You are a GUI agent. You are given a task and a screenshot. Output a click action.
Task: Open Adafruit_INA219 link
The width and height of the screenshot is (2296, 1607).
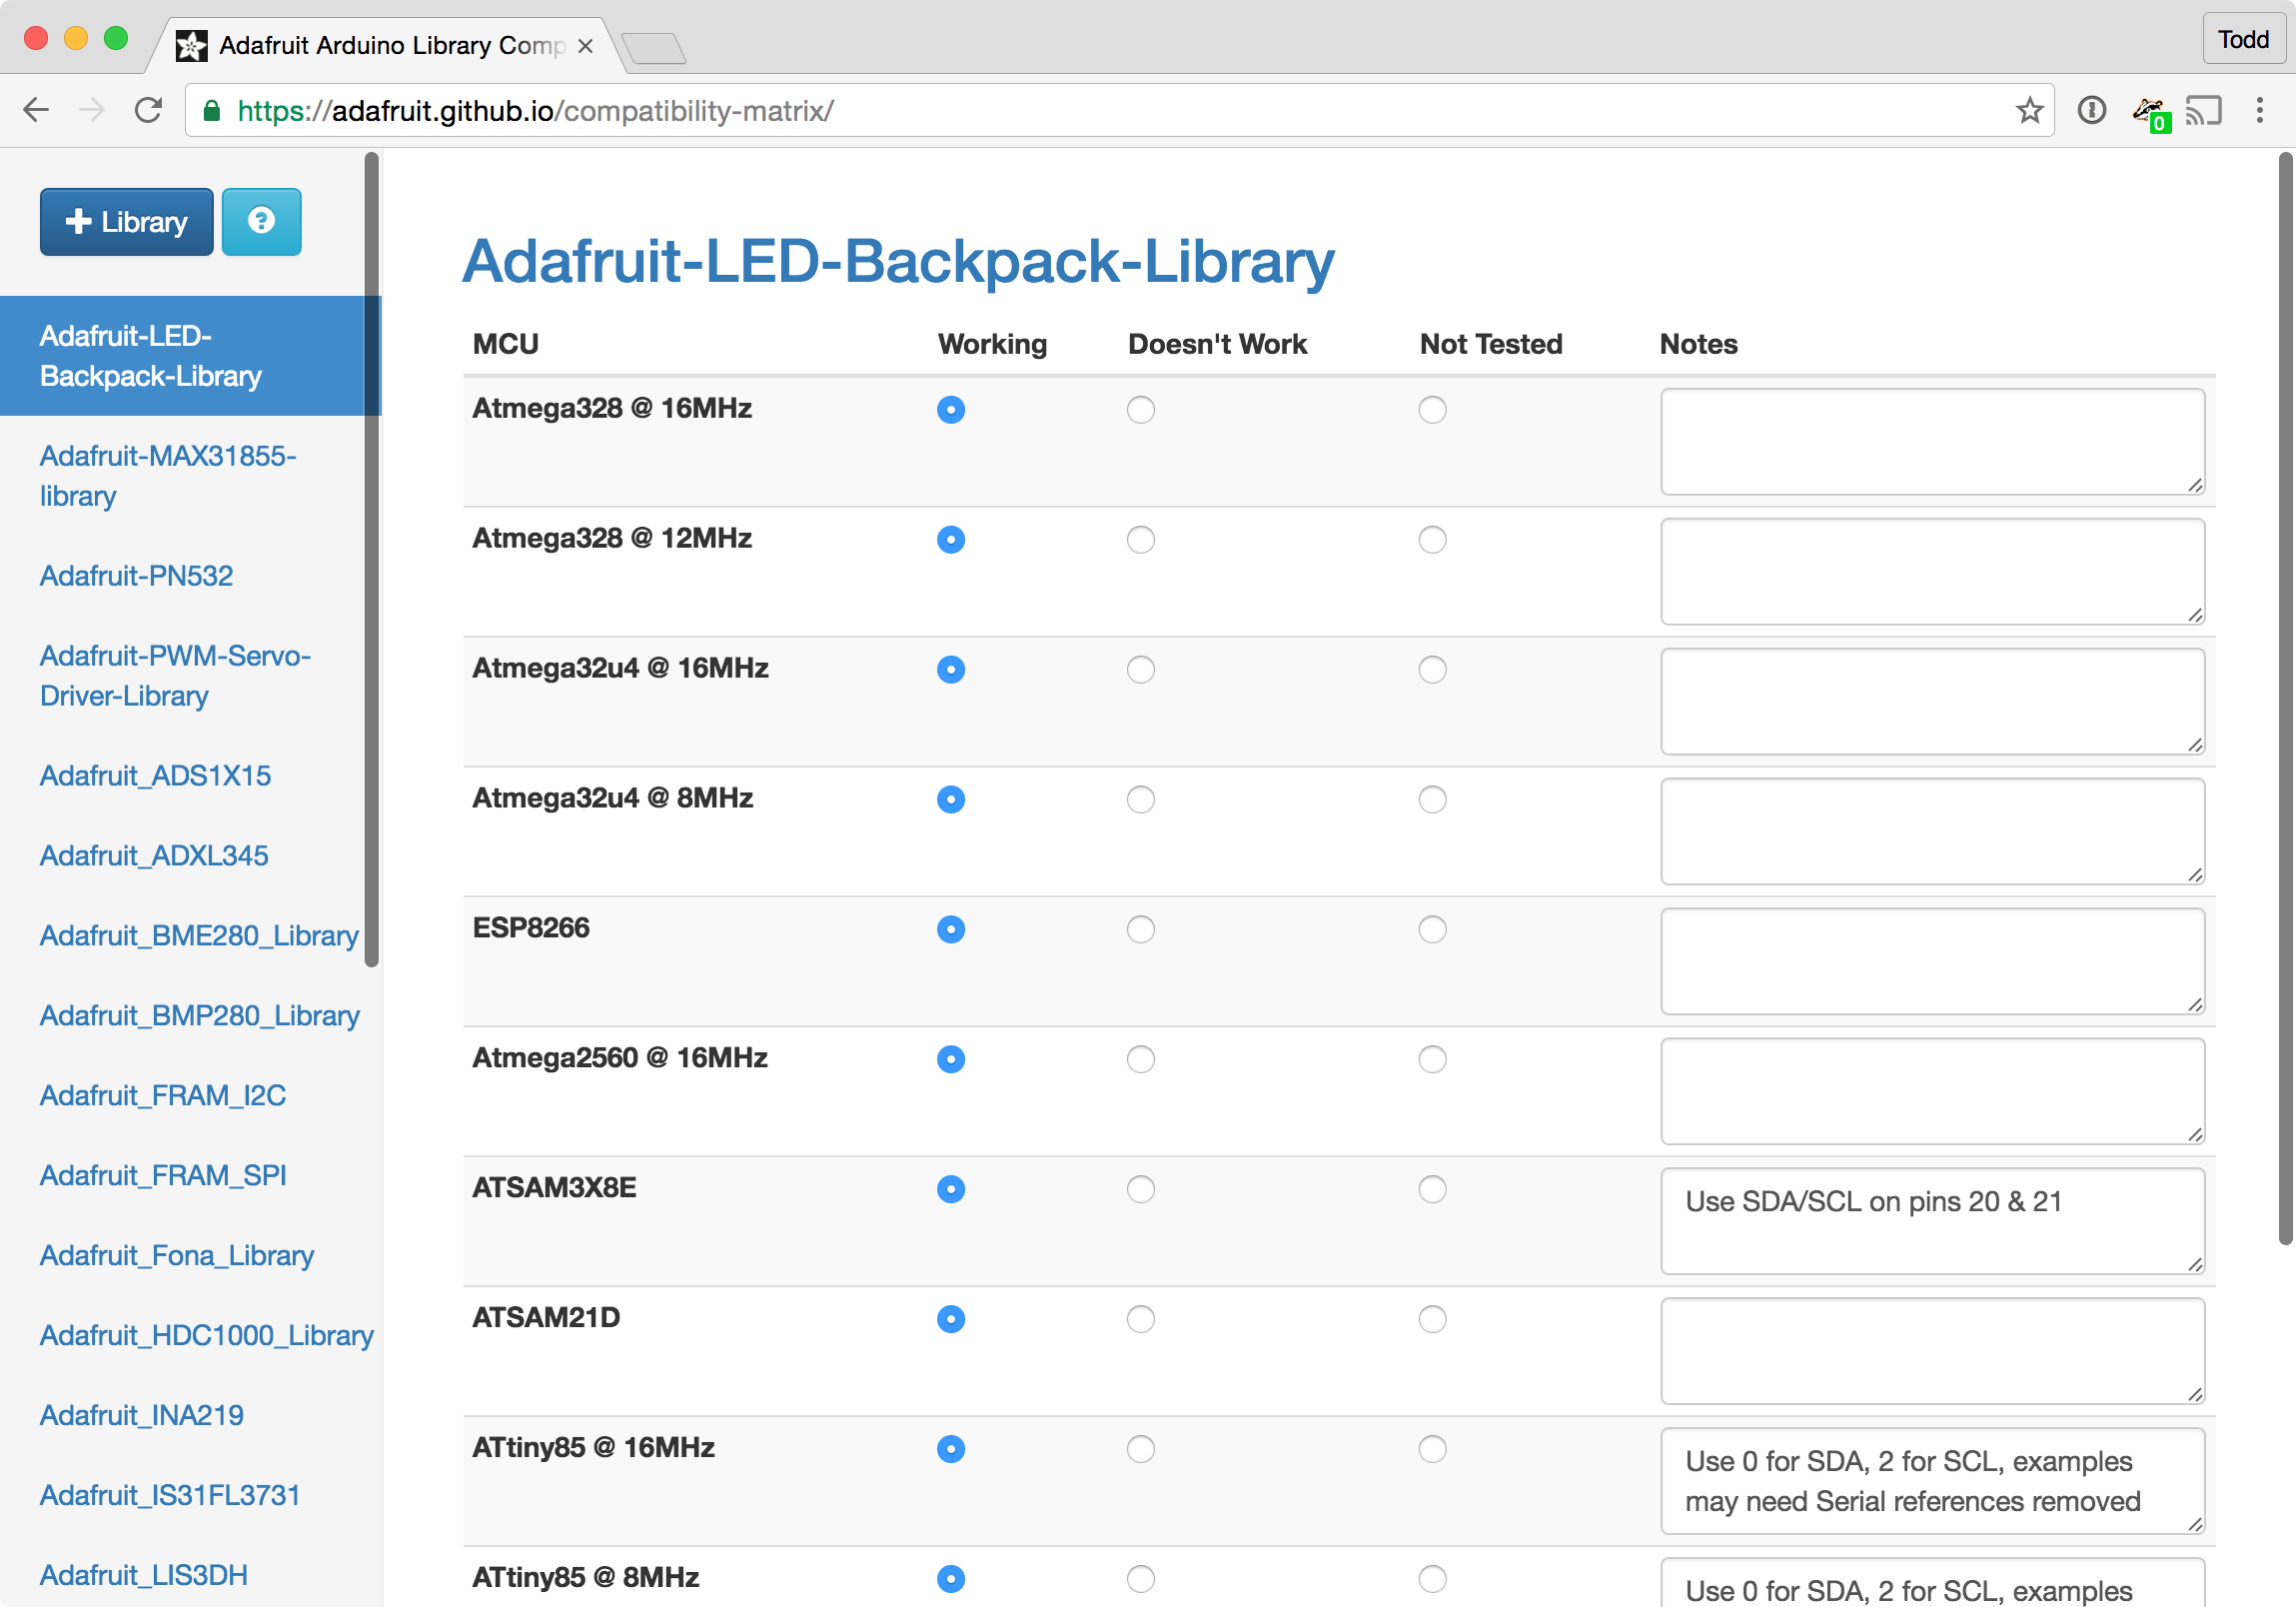coord(142,1416)
